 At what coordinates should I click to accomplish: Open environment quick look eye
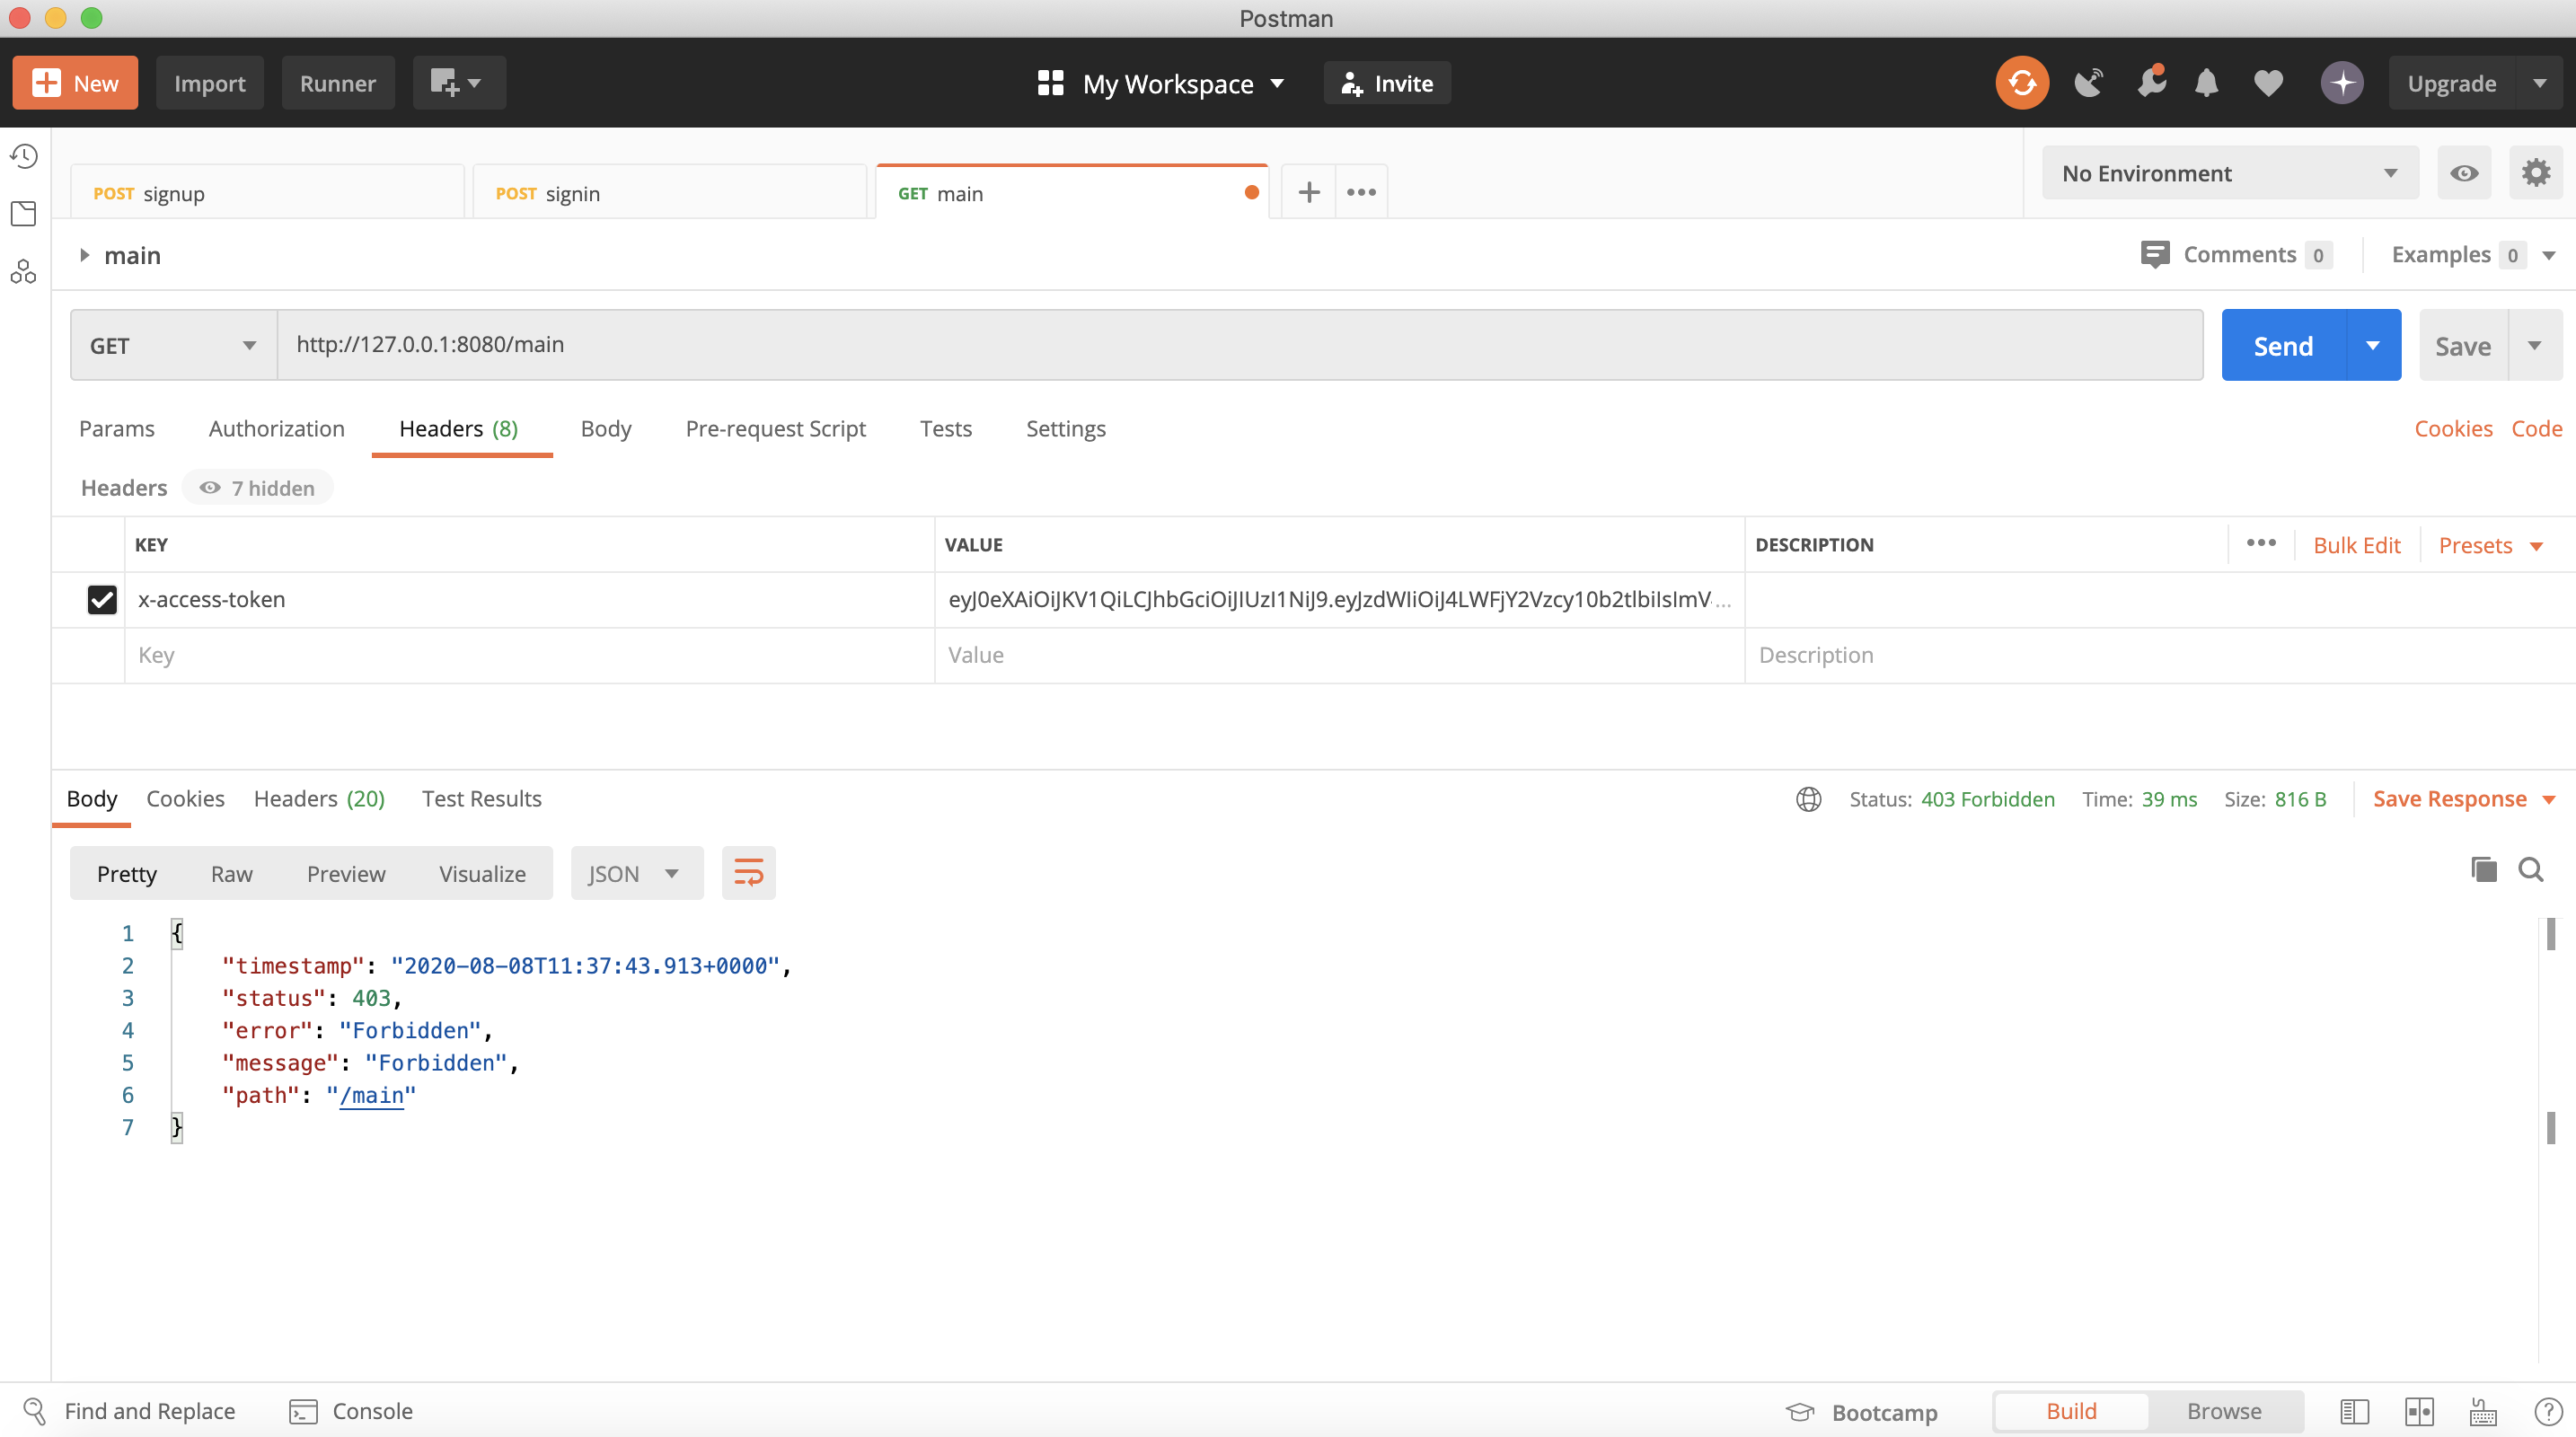coord(2463,173)
